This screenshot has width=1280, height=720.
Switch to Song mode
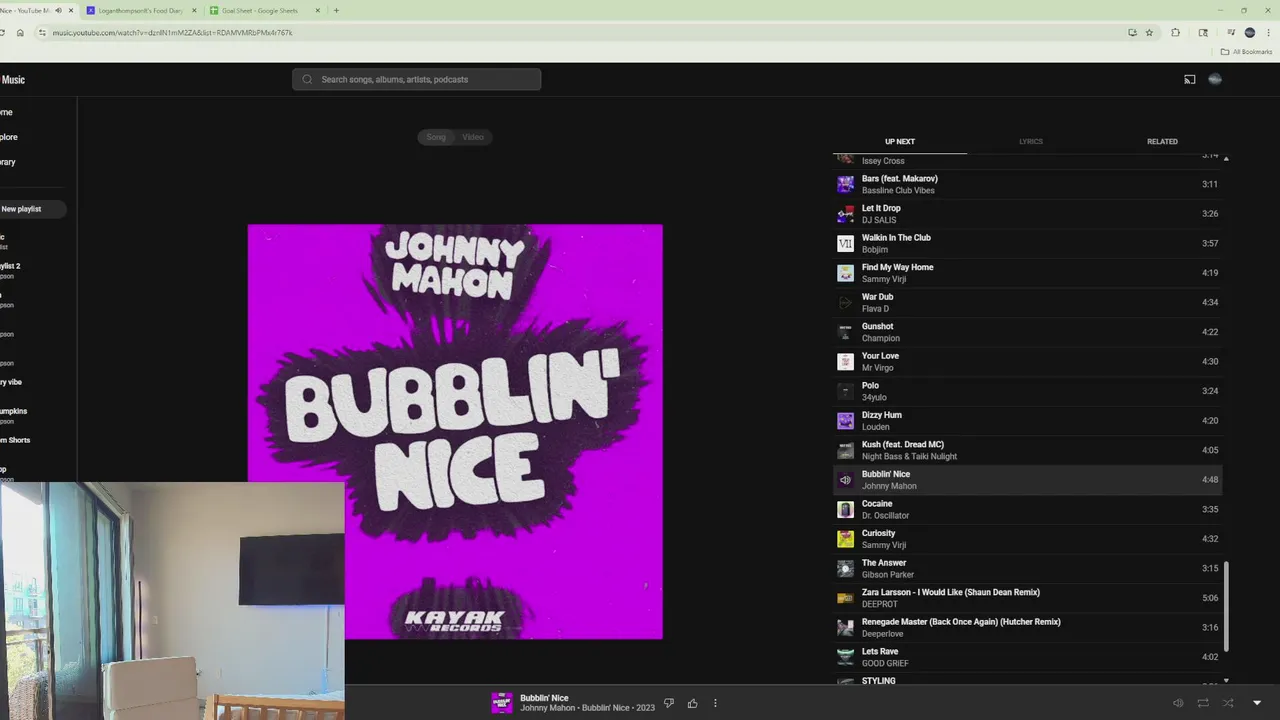pyautogui.click(x=436, y=137)
